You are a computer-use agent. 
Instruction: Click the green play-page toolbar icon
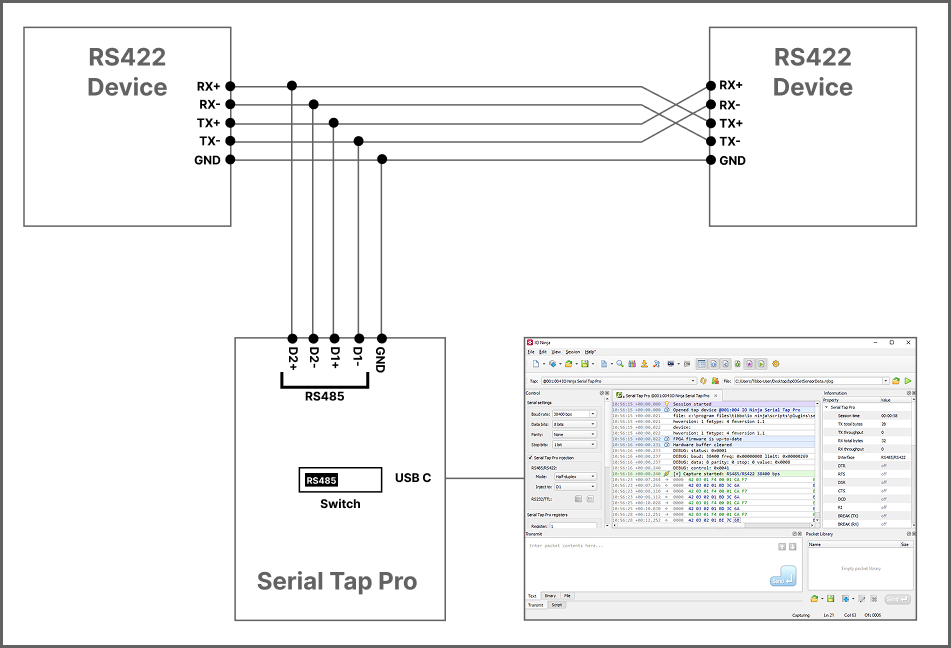click(x=761, y=363)
